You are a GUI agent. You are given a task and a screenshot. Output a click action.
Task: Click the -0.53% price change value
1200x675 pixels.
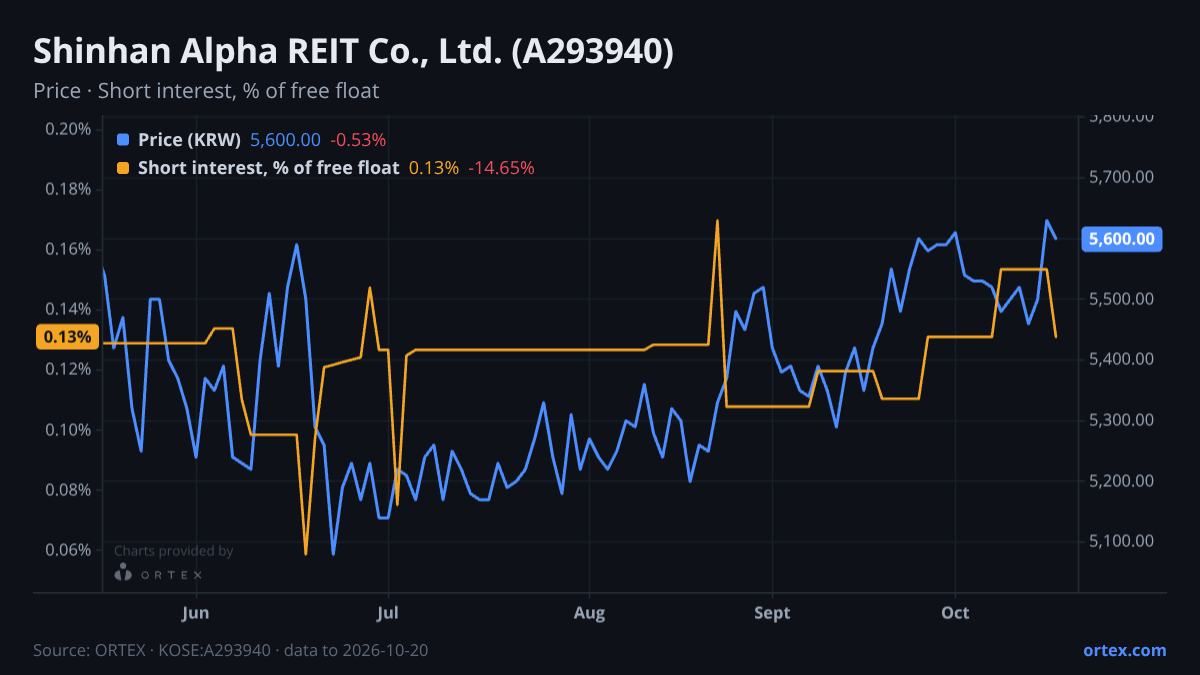coord(358,140)
